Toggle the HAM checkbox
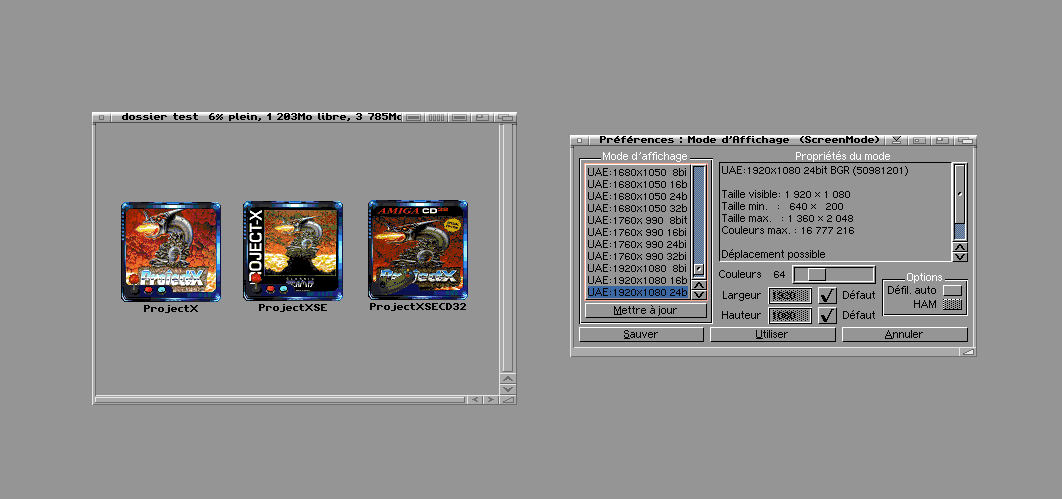 [952, 305]
